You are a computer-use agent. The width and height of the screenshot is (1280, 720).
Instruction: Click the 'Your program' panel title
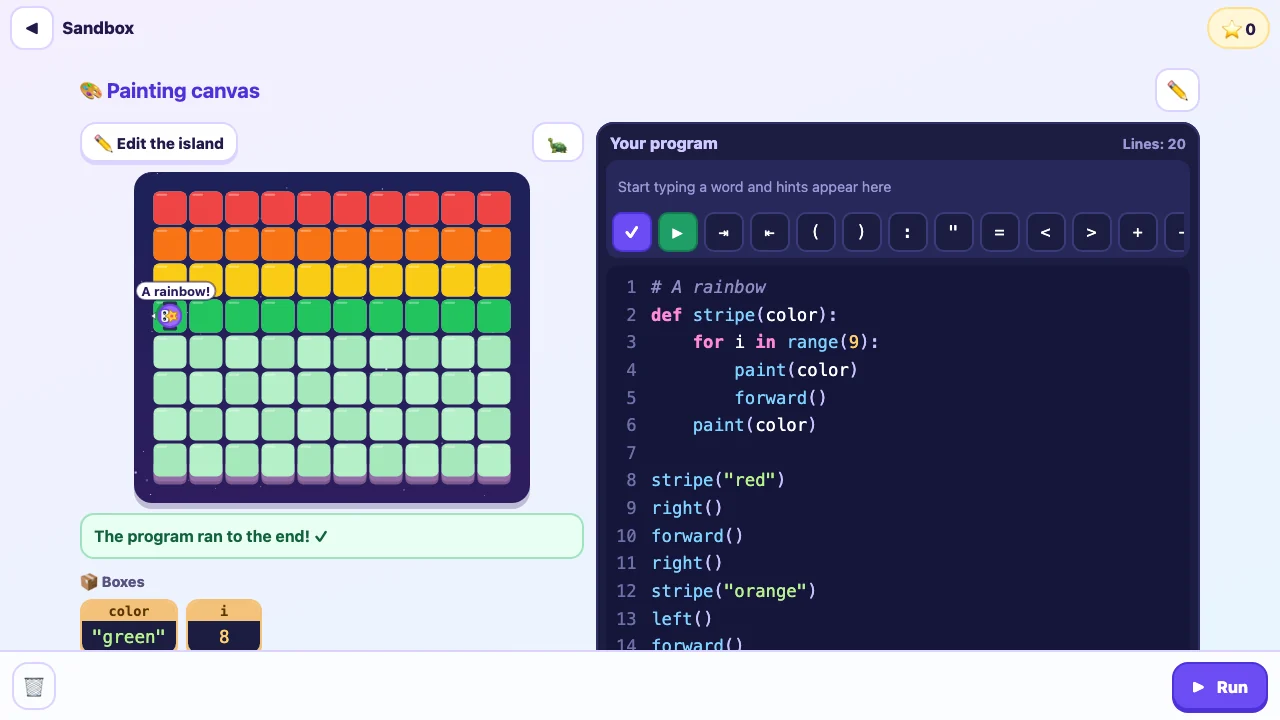664,143
